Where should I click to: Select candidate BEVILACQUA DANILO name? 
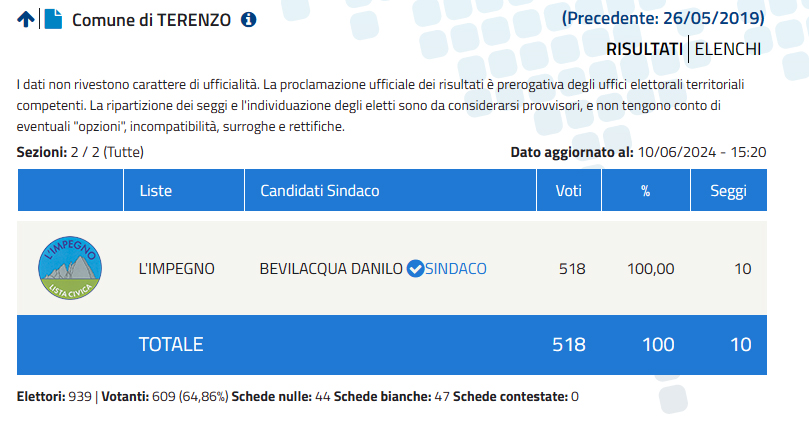pos(331,268)
